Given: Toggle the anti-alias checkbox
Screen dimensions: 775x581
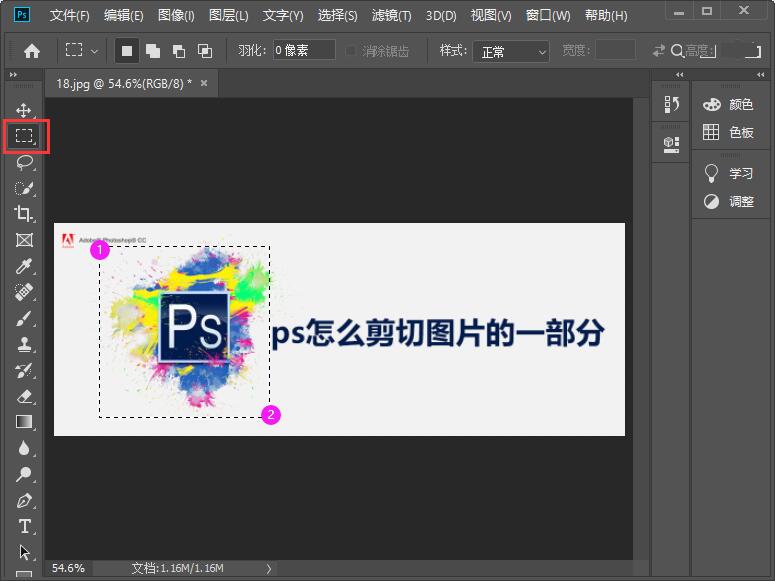Looking at the screenshot, I should (350, 50).
